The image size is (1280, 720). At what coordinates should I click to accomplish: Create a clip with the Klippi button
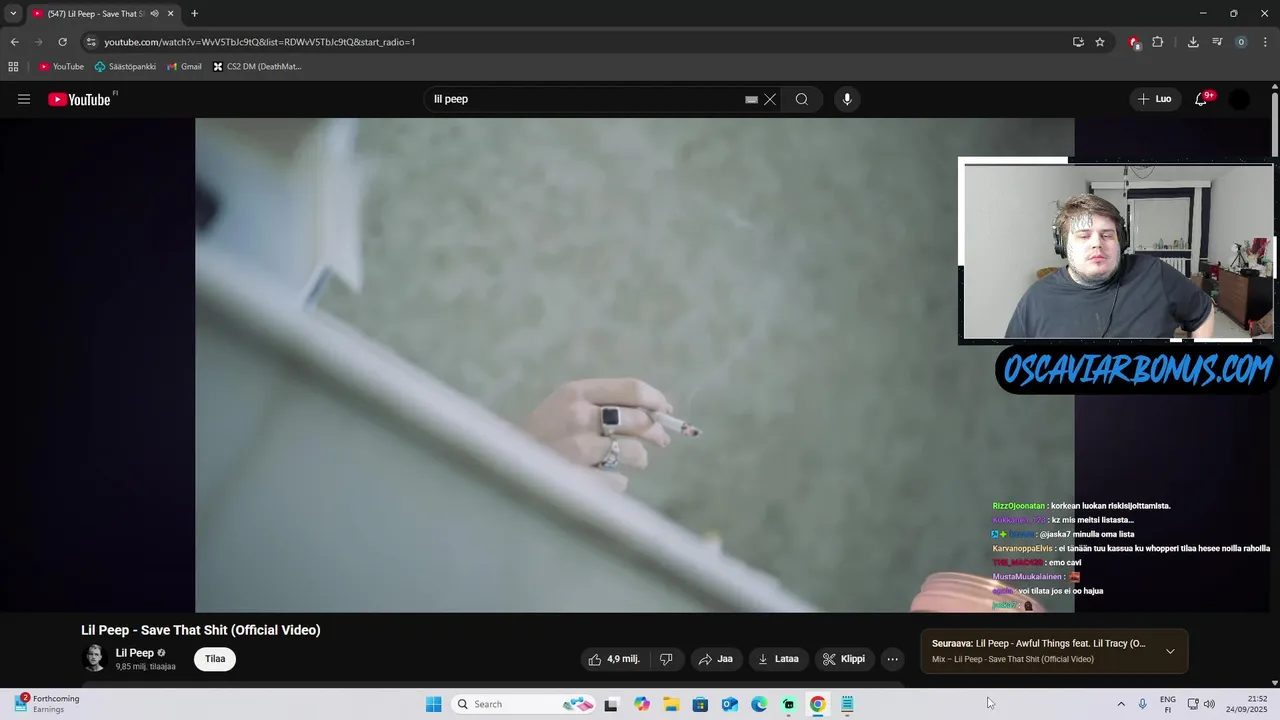pyautogui.click(x=844, y=659)
